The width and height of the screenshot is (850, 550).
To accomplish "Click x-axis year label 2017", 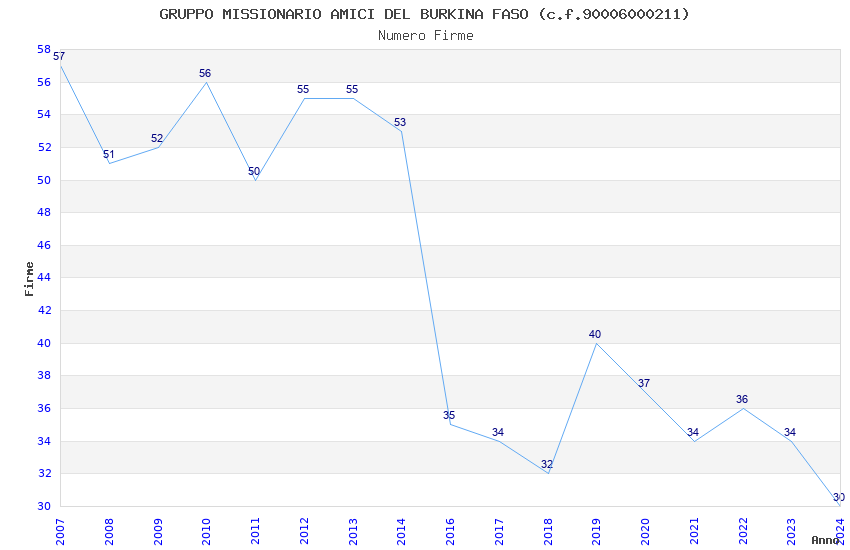I will pyautogui.click(x=499, y=532).
